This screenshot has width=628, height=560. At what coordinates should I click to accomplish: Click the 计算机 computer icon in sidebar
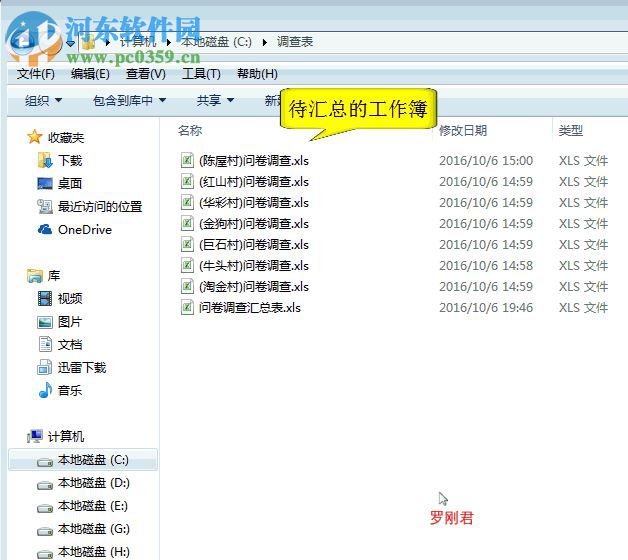click(35, 436)
